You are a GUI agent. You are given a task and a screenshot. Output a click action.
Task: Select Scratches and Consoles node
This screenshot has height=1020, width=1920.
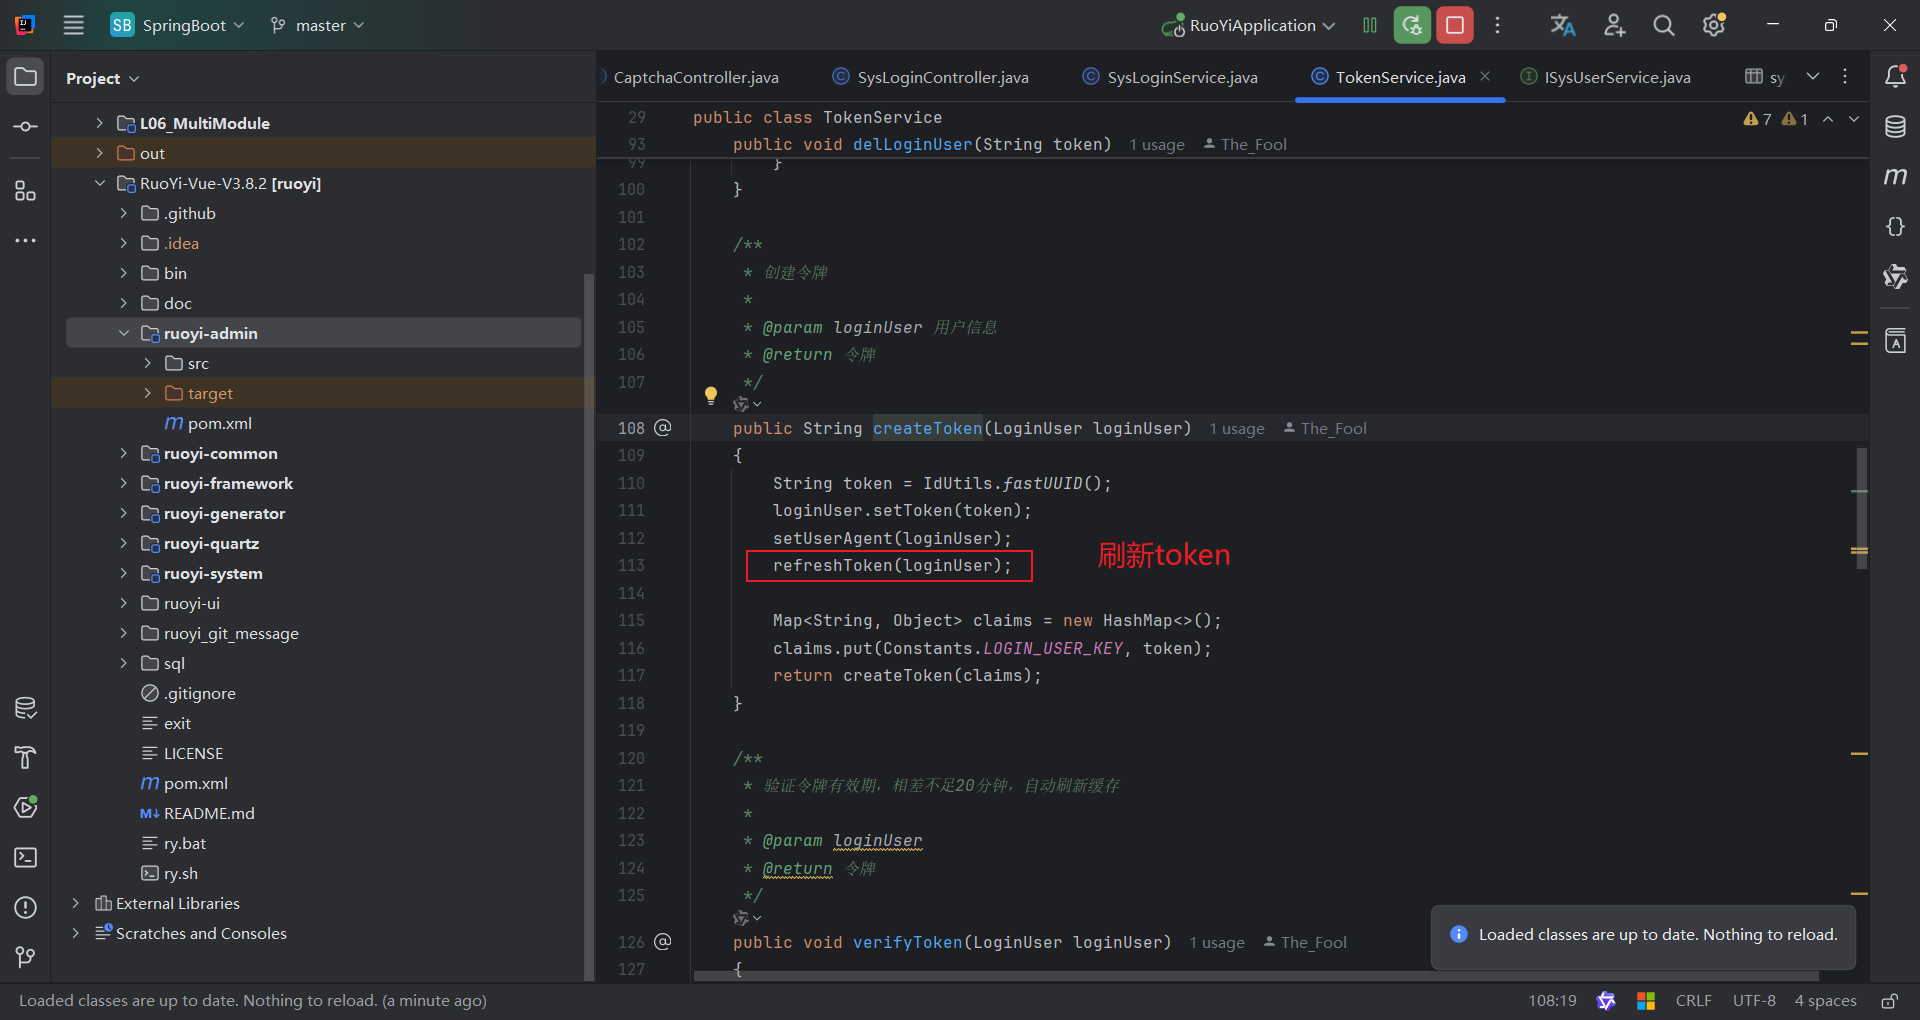[201, 933]
